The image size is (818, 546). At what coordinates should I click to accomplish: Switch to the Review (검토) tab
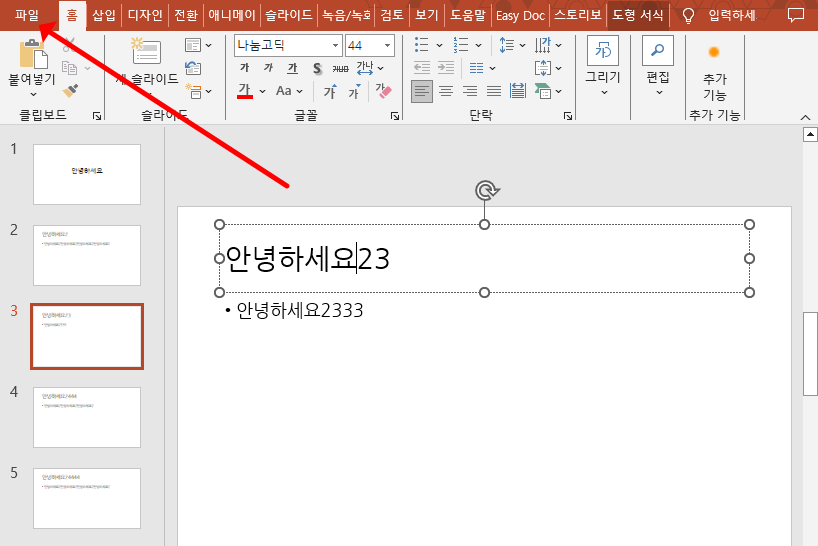pyautogui.click(x=392, y=15)
